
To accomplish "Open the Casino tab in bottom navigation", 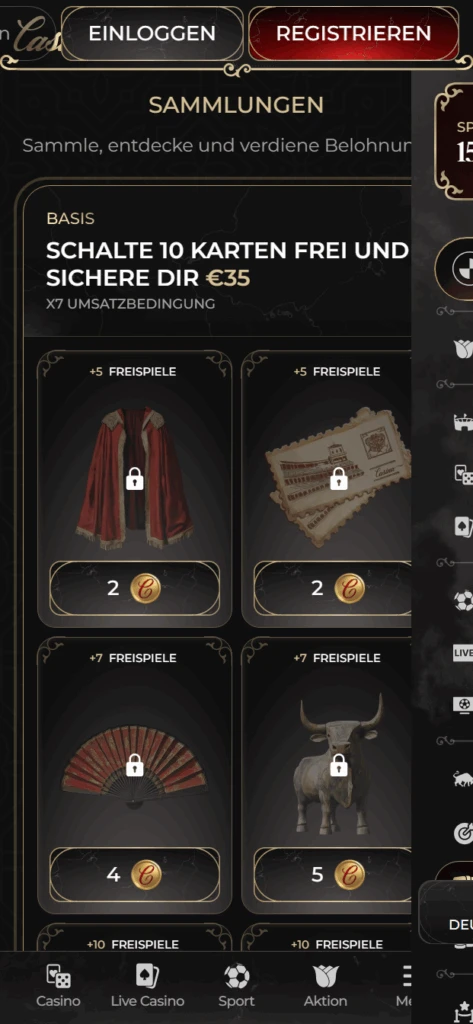I will tap(58, 986).
